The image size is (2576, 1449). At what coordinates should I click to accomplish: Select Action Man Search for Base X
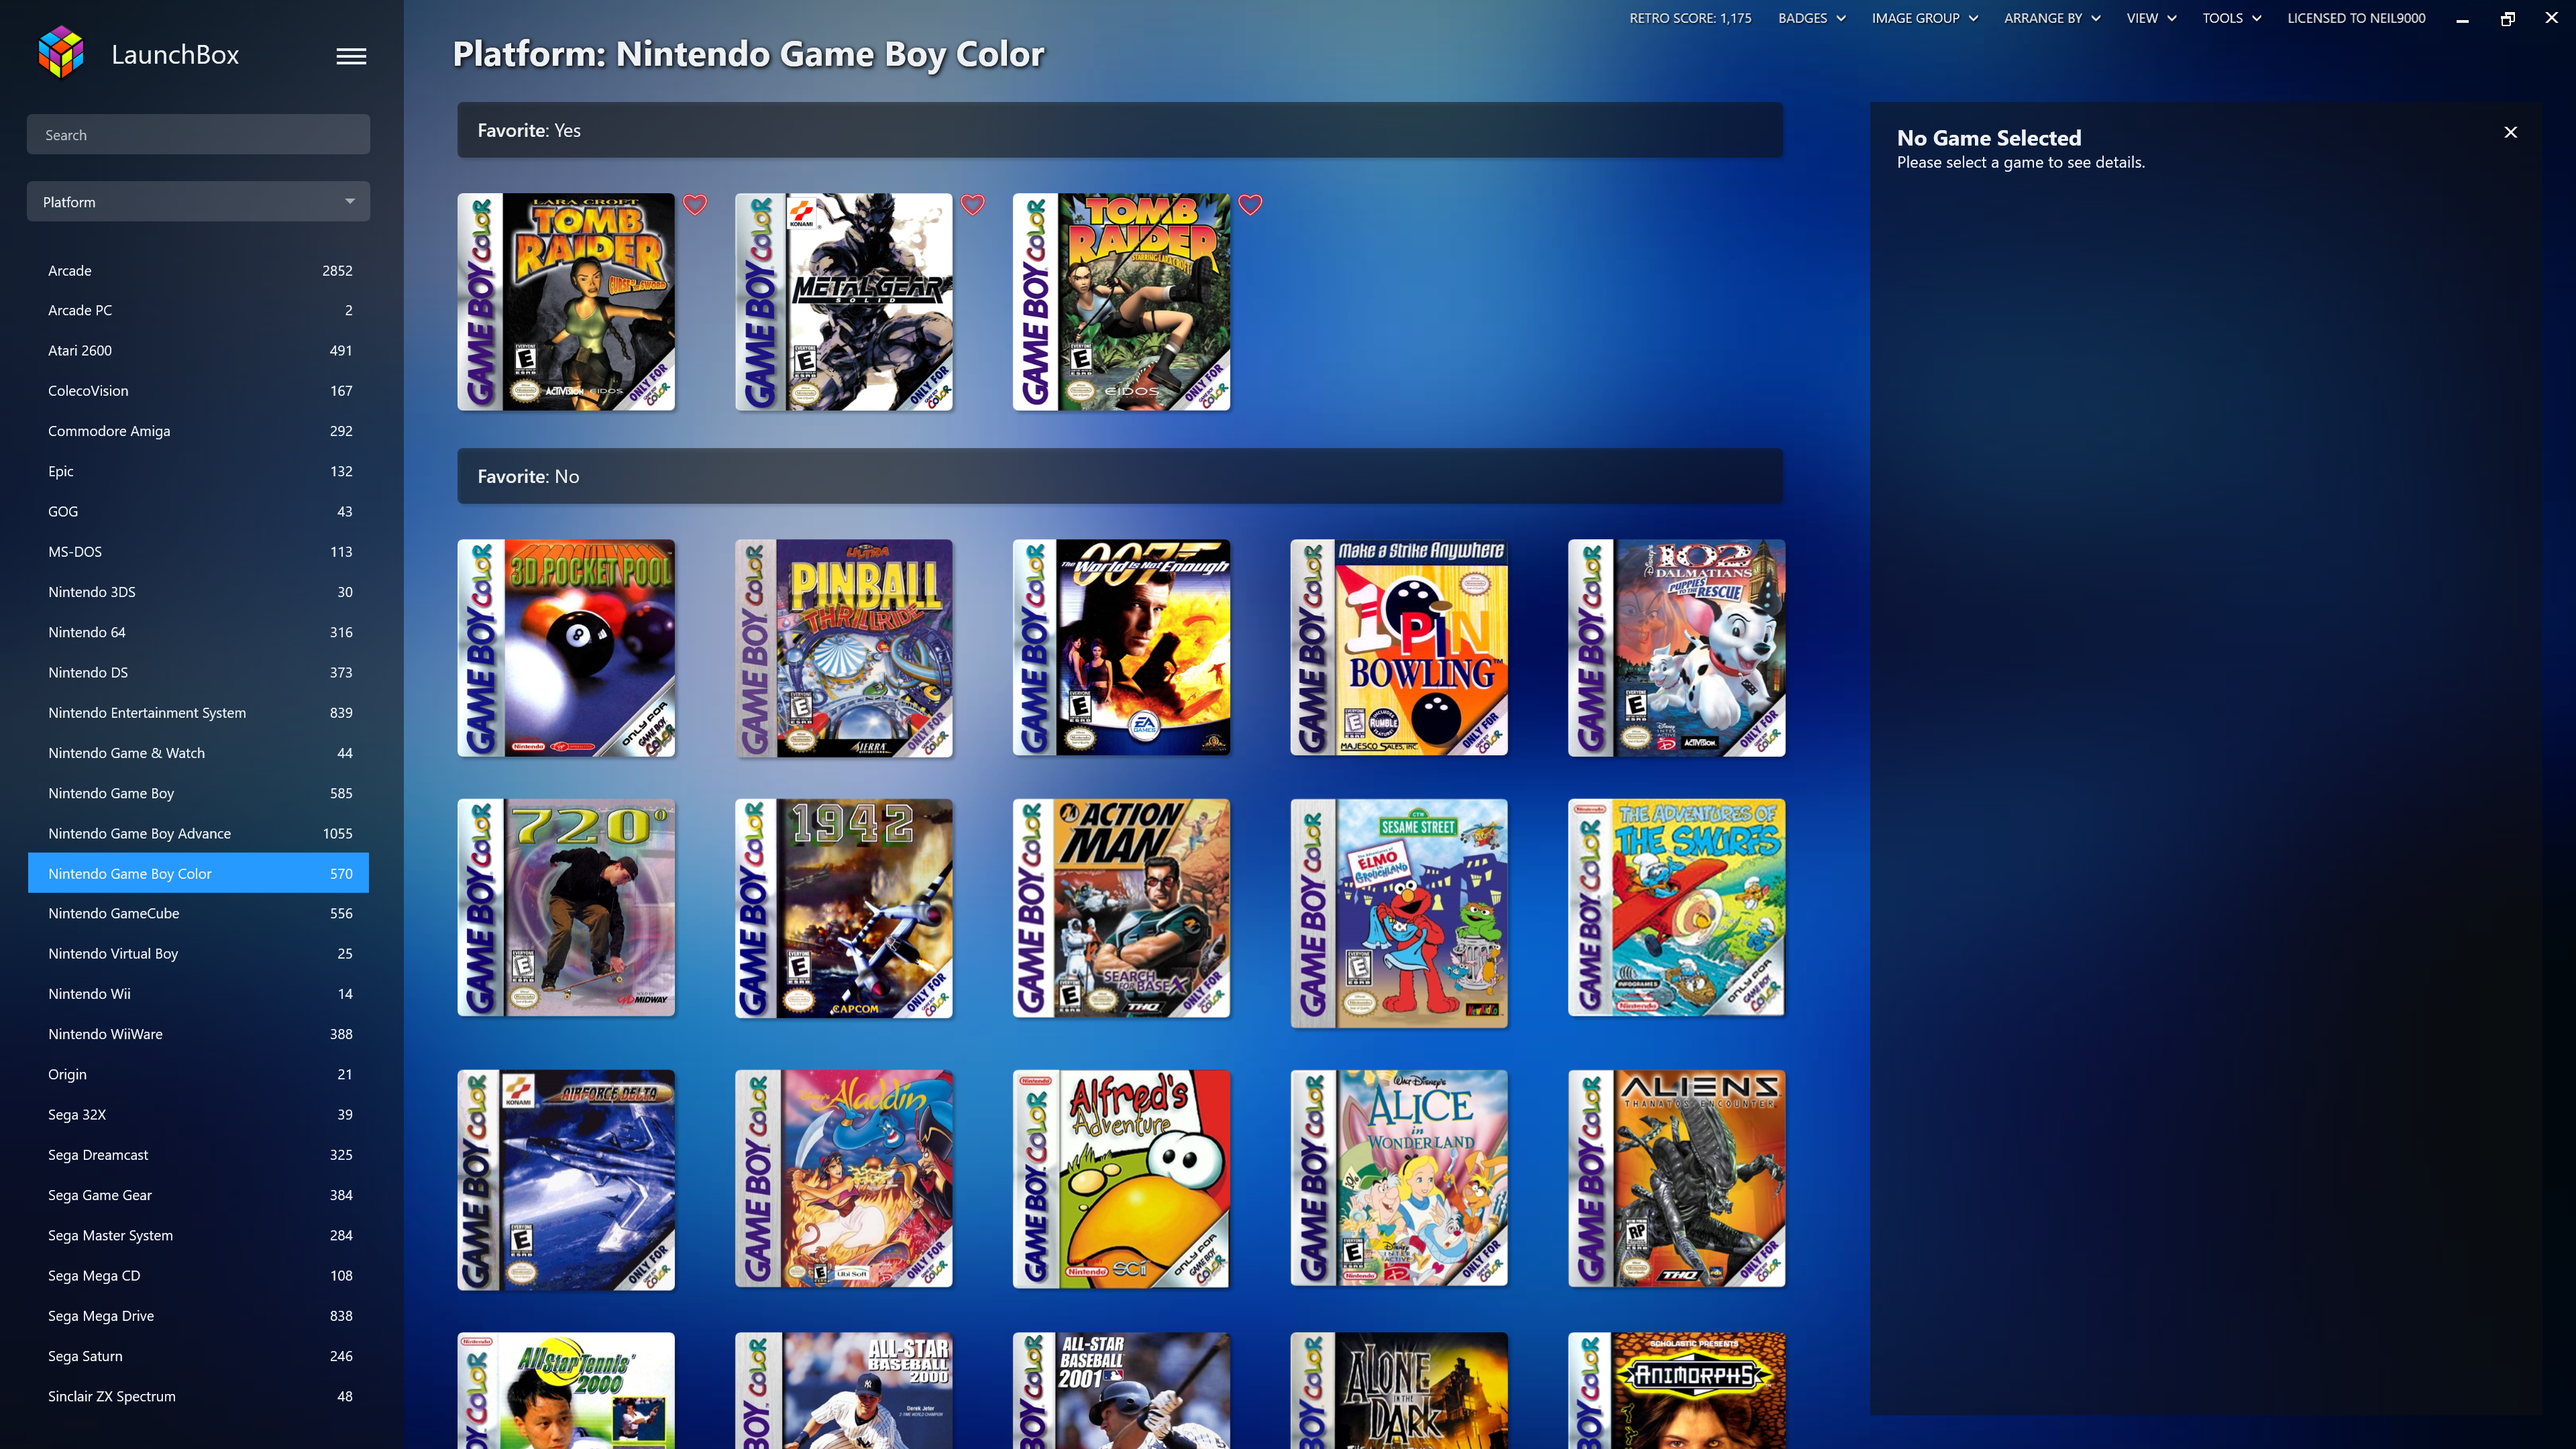coord(1121,908)
